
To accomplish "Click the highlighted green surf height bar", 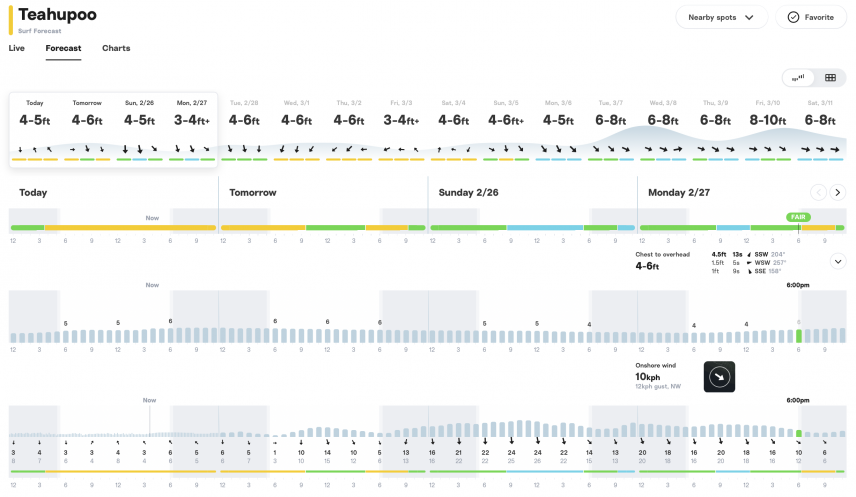I will coord(799,336).
